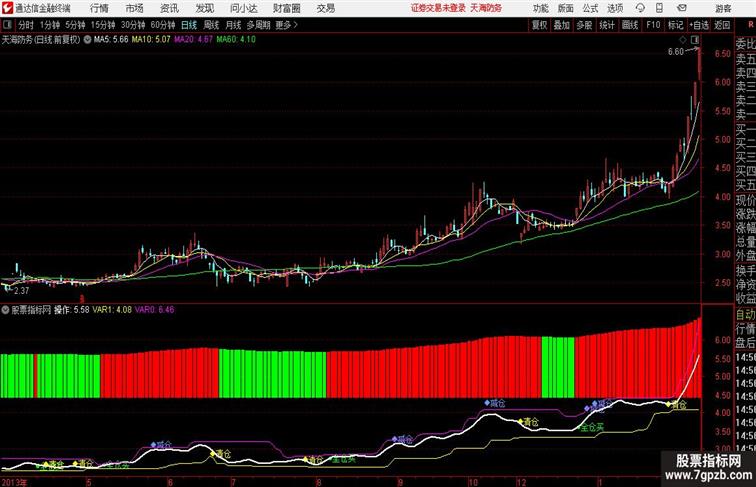Click the 标记 mark button

[675, 25]
